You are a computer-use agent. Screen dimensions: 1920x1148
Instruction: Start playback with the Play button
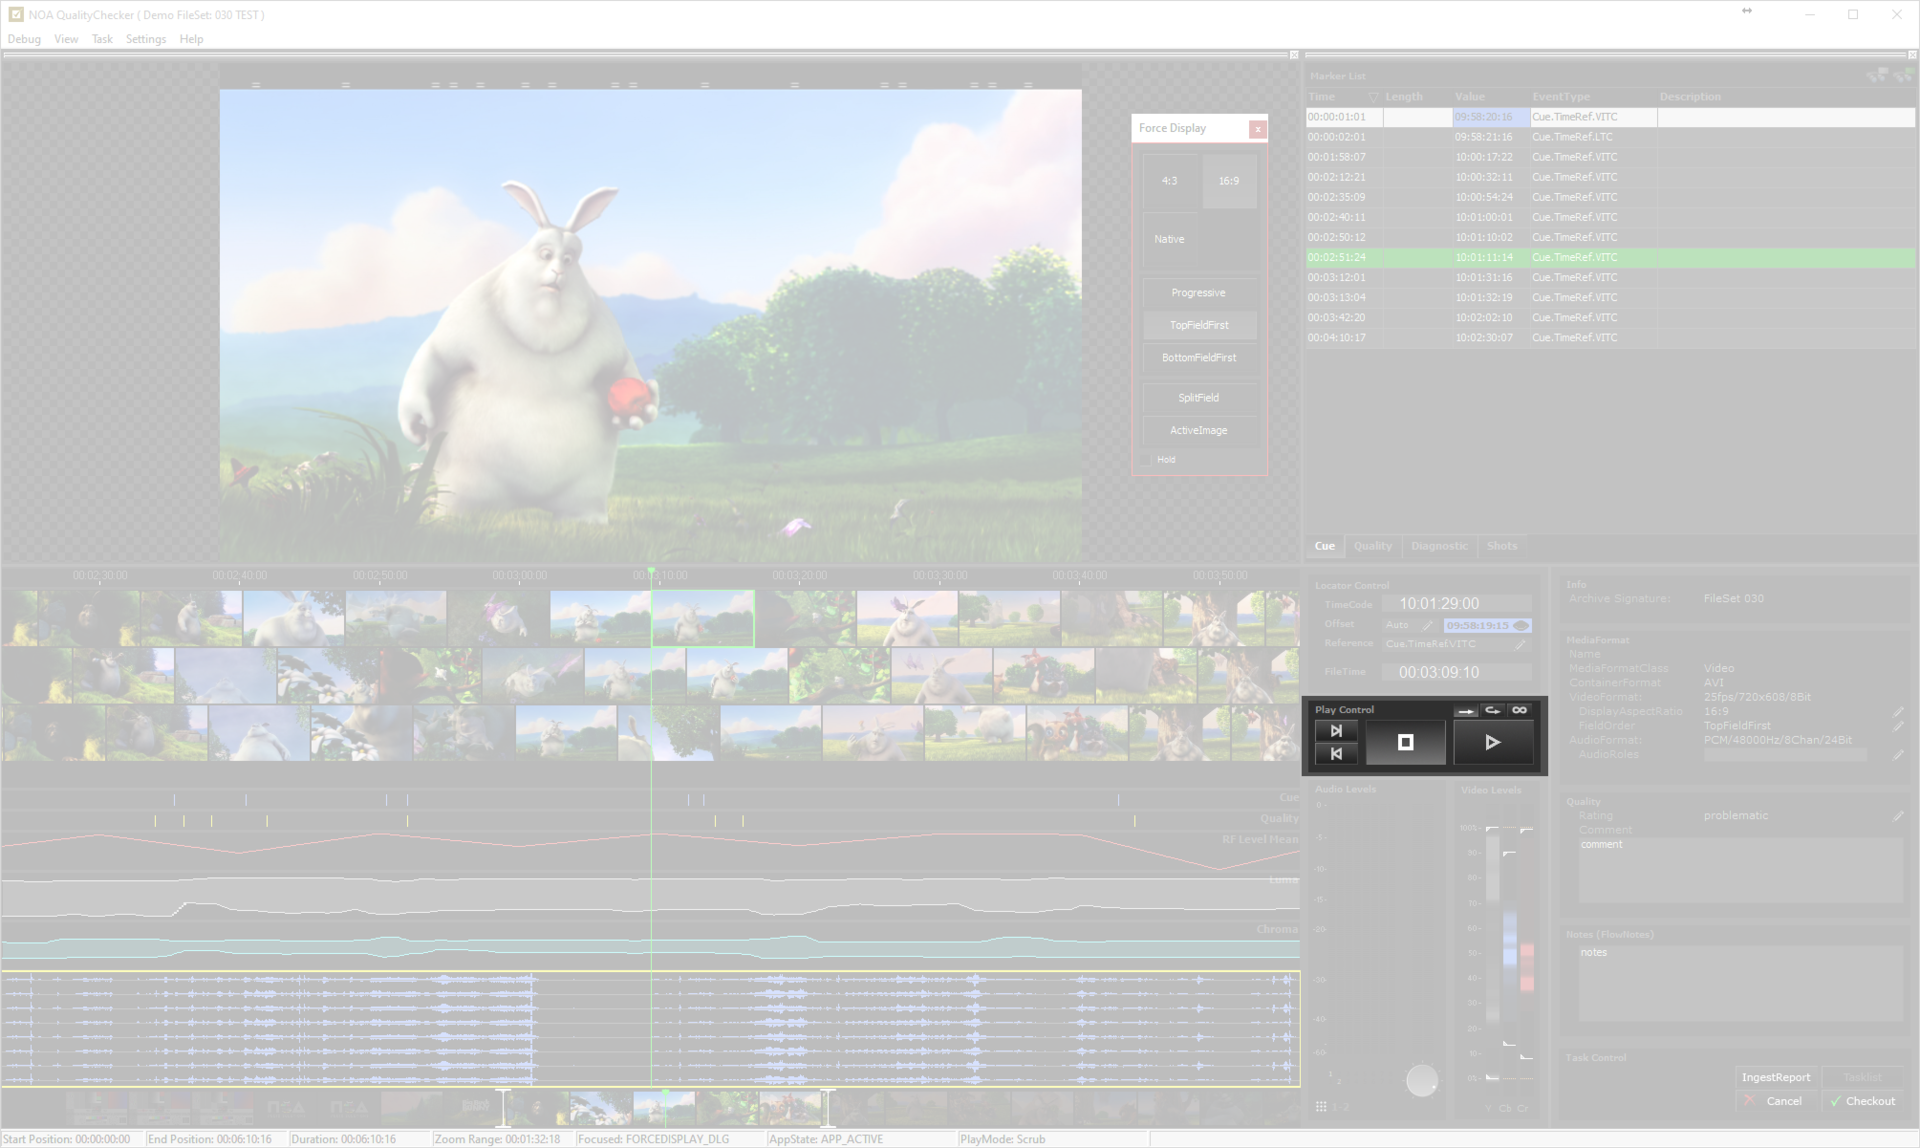tap(1492, 742)
